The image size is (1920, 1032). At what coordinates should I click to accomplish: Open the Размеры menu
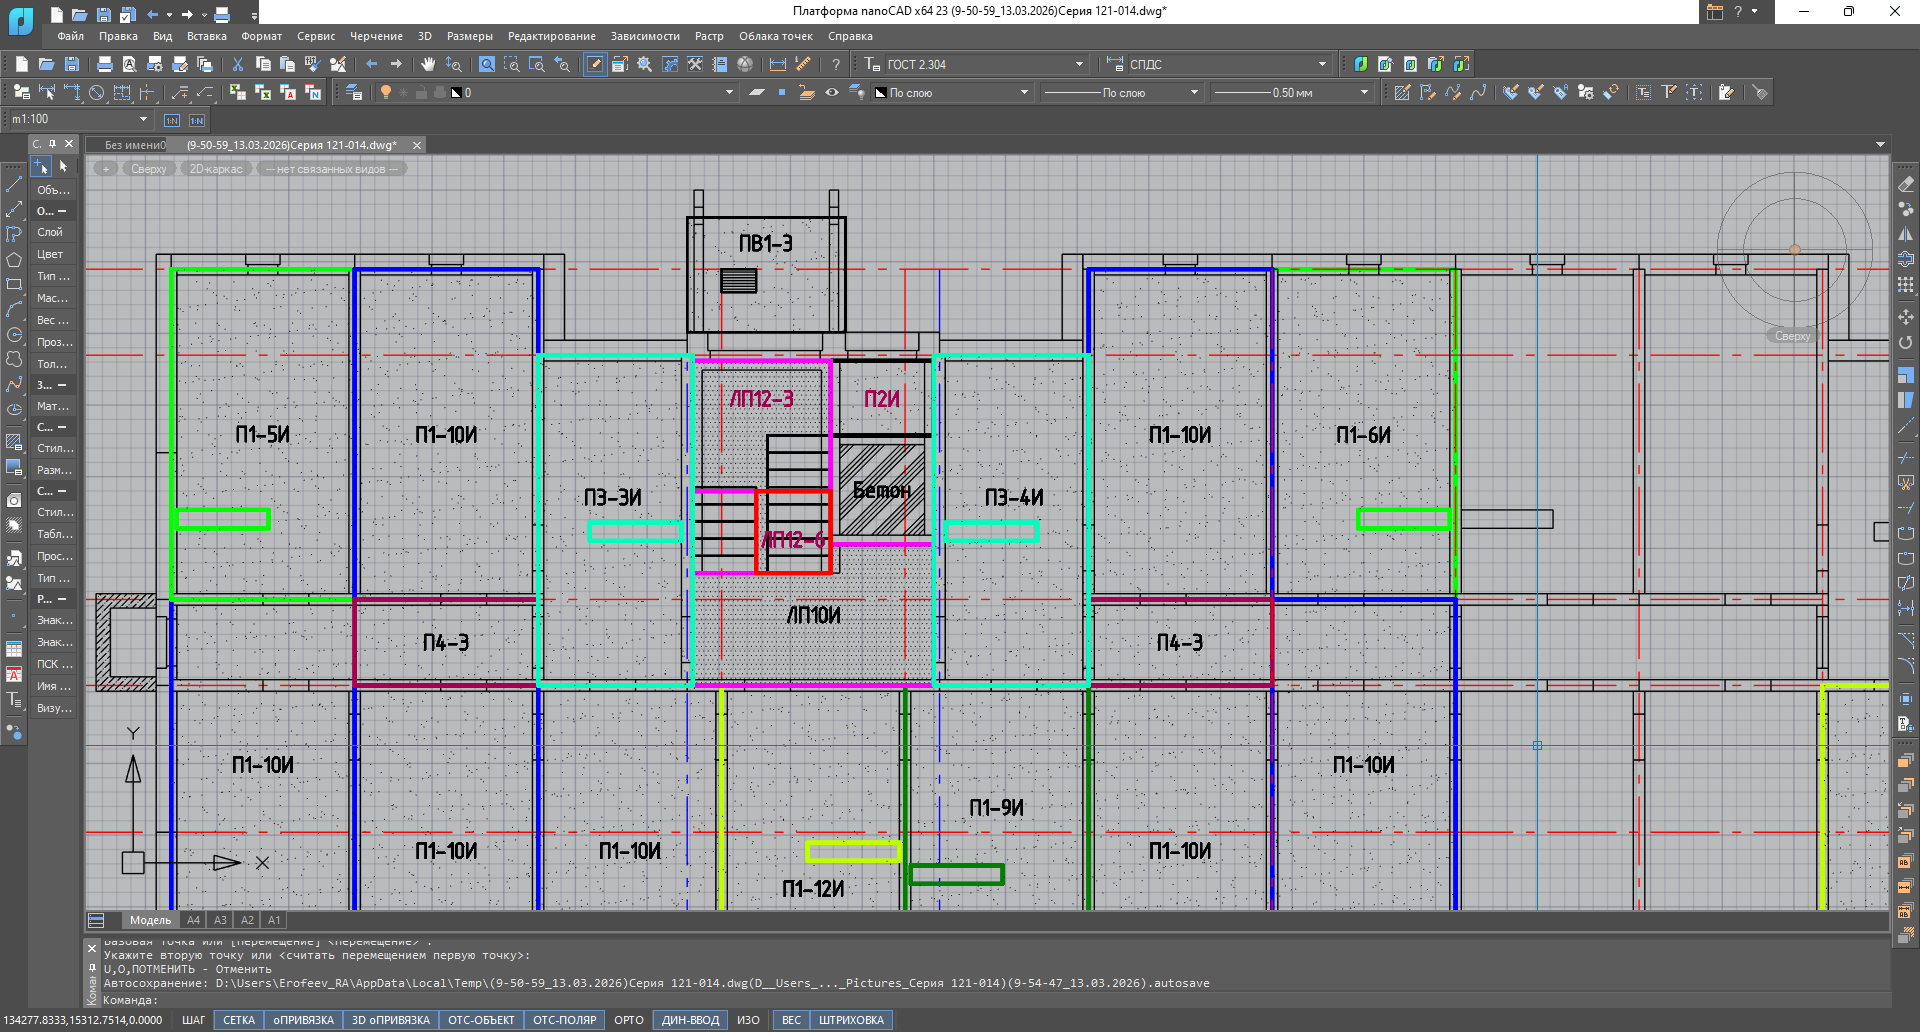469,36
